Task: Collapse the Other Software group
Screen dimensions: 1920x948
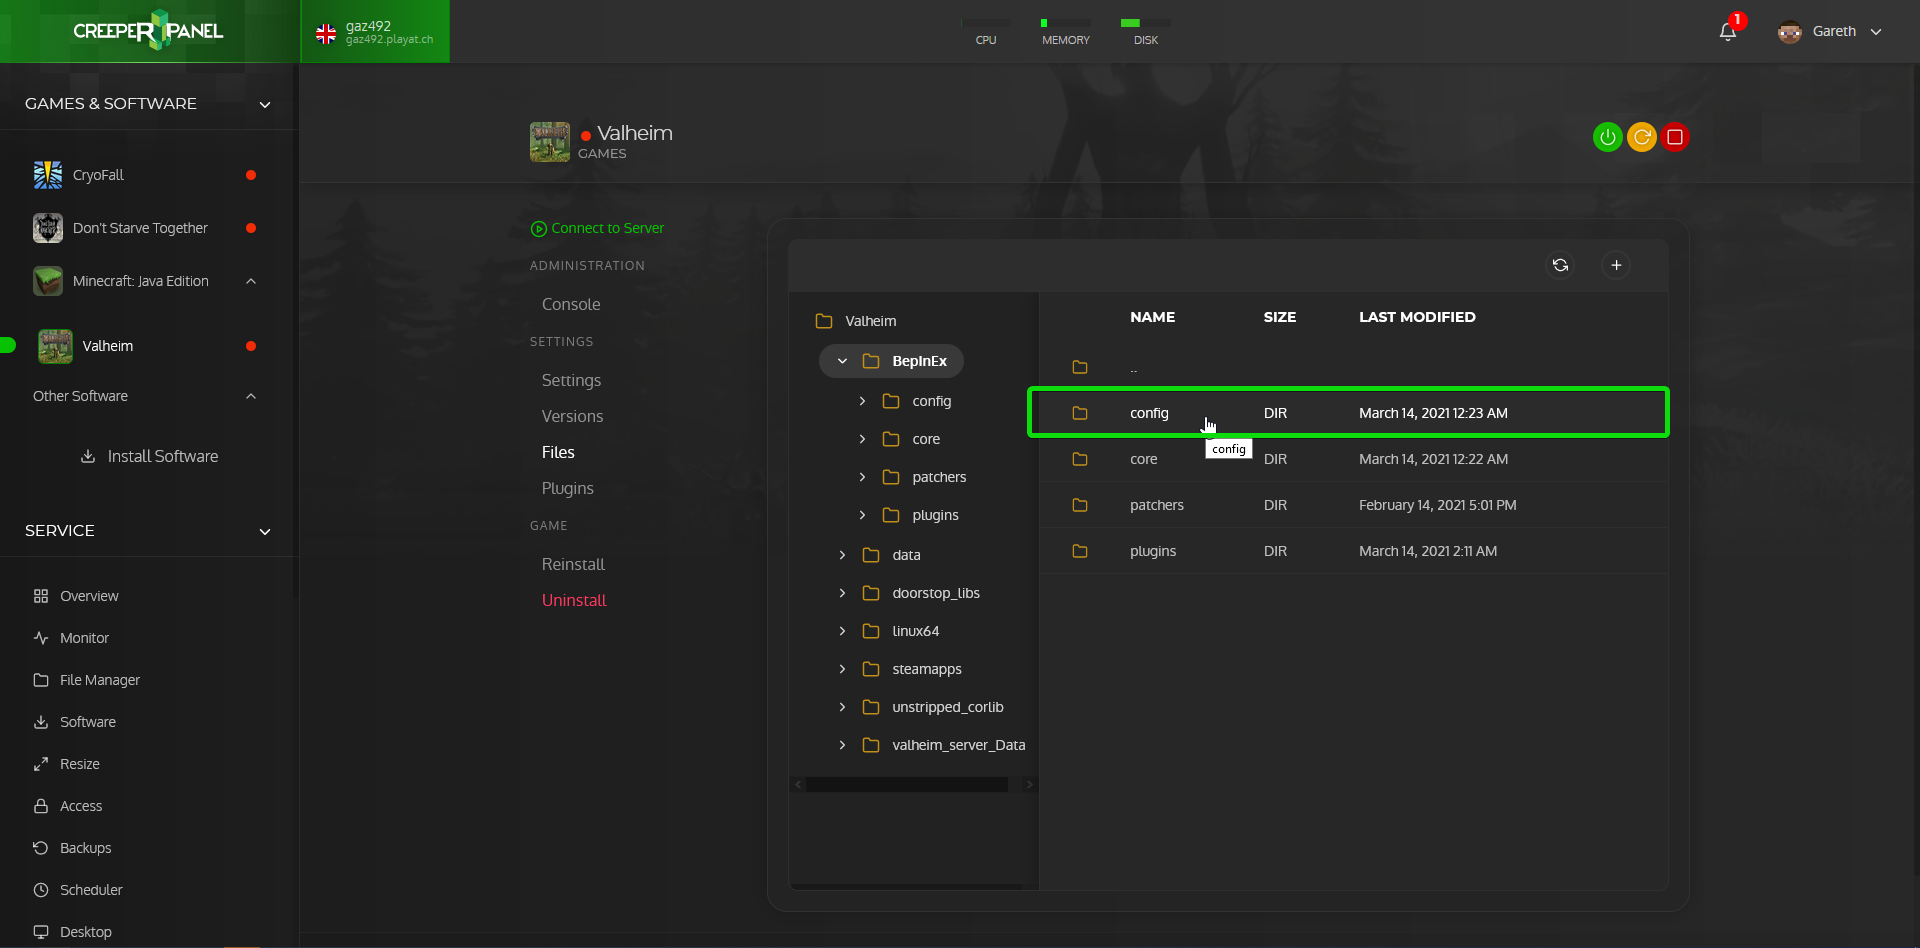Action: pyautogui.click(x=251, y=396)
